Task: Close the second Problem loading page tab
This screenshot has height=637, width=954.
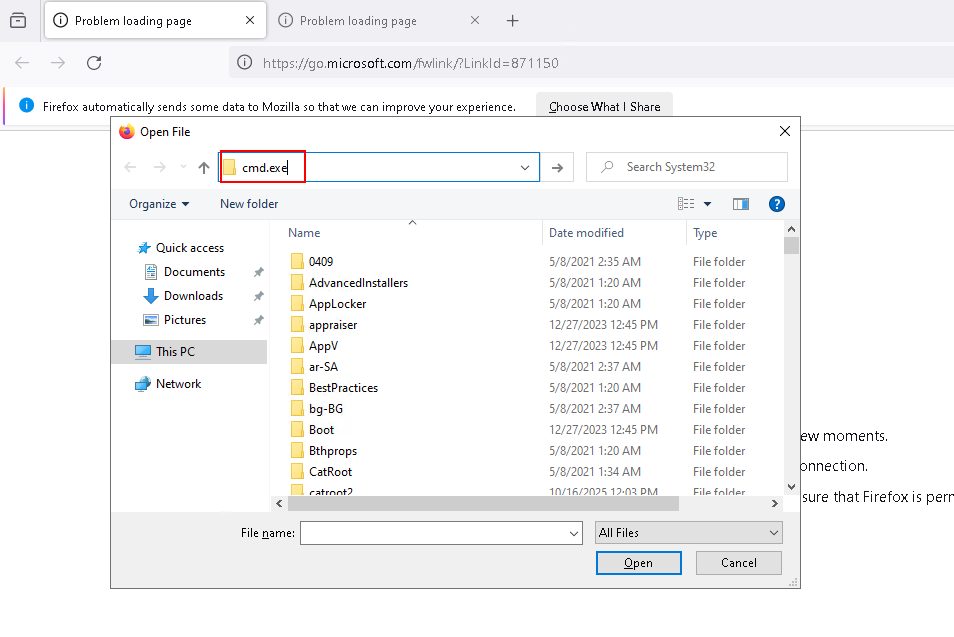Action: 475,20
